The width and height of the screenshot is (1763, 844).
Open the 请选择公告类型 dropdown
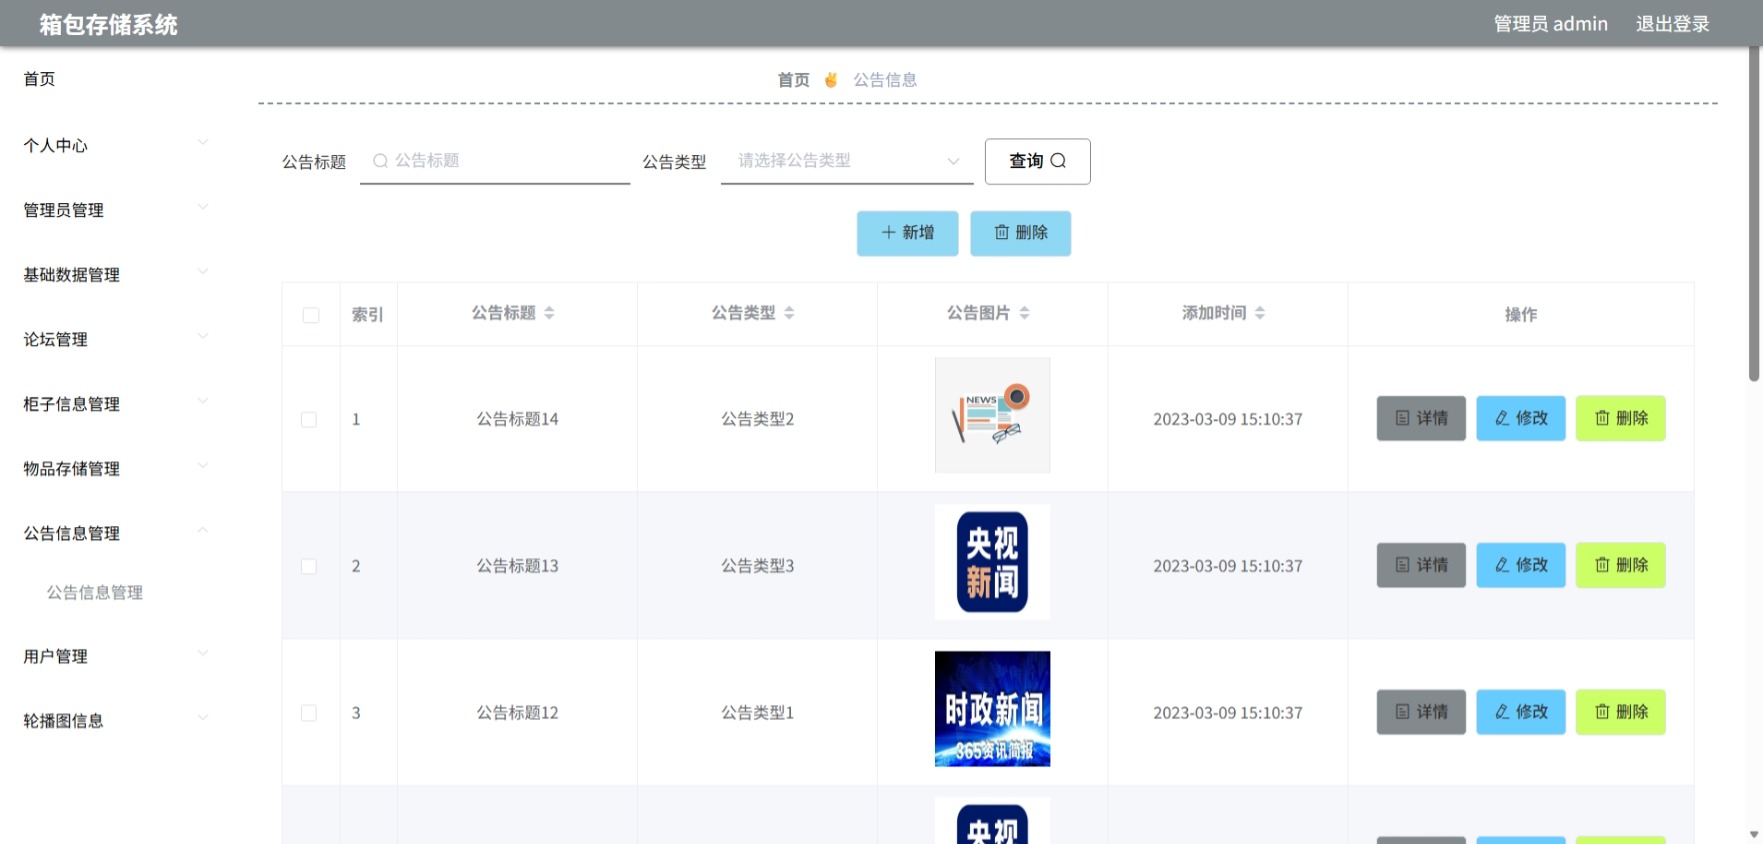tap(847, 161)
